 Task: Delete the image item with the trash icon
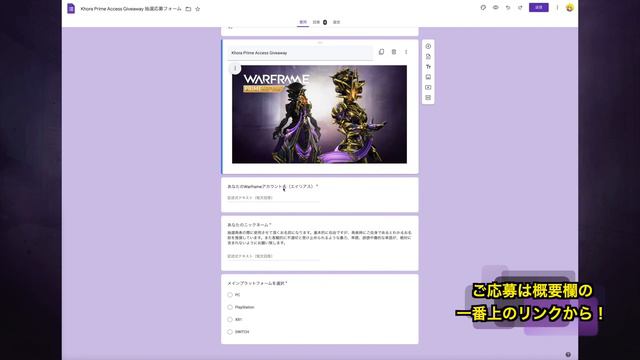click(x=394, y=52)
